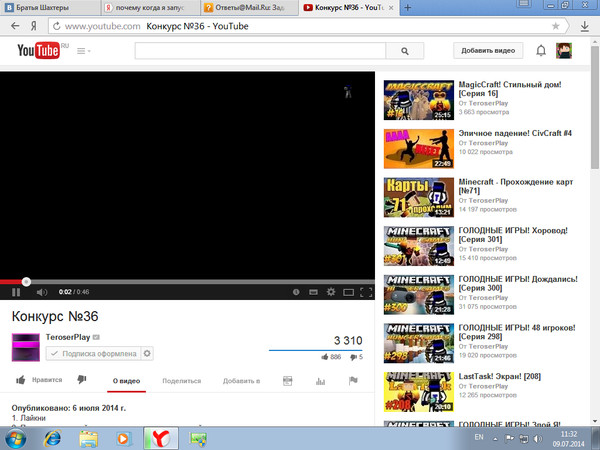600x450 pixels.
Task: Bookmark page with star icon
Action: pyautogui.click(x=556, y=26)
